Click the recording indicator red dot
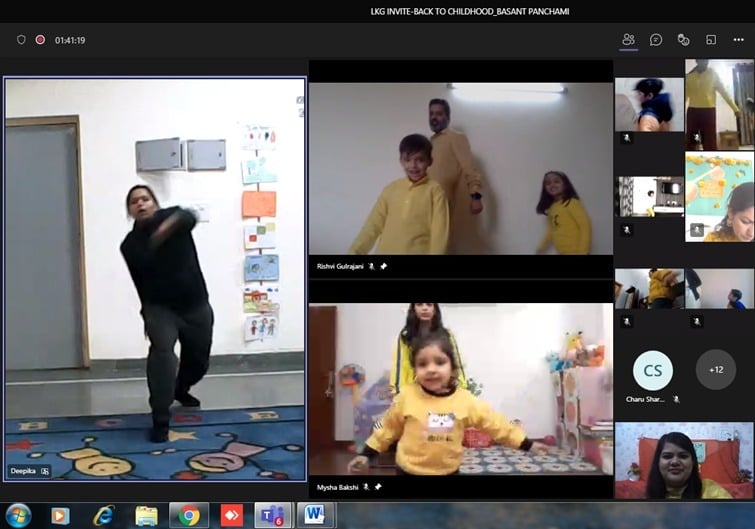Viewport: 755px width, 529px height. (40, 40)
